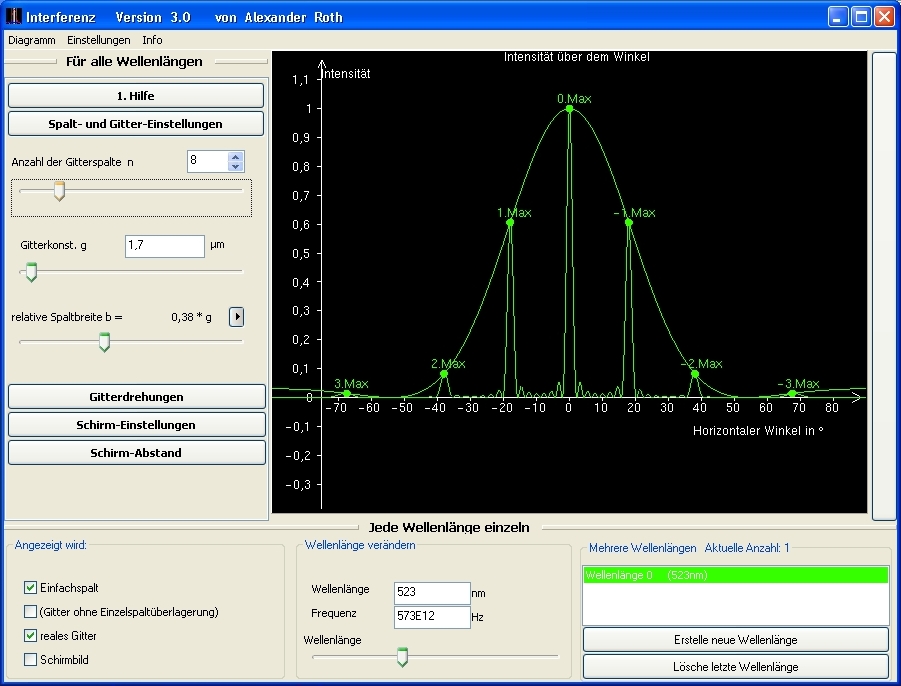The width and height of the screenshot is (901, 686).
Task: Open the Diagramm menu
Action: pyautogui.click(x=32, y=40)
